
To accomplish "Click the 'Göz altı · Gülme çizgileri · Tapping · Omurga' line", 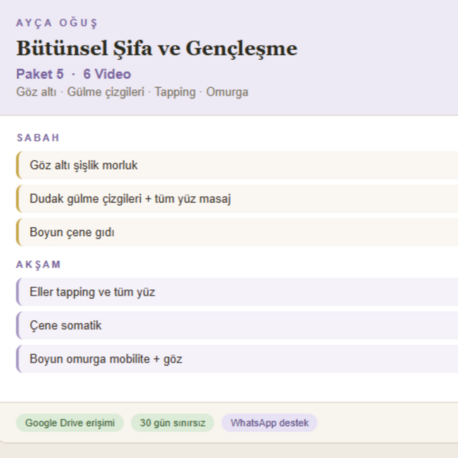I will point(132,92).
